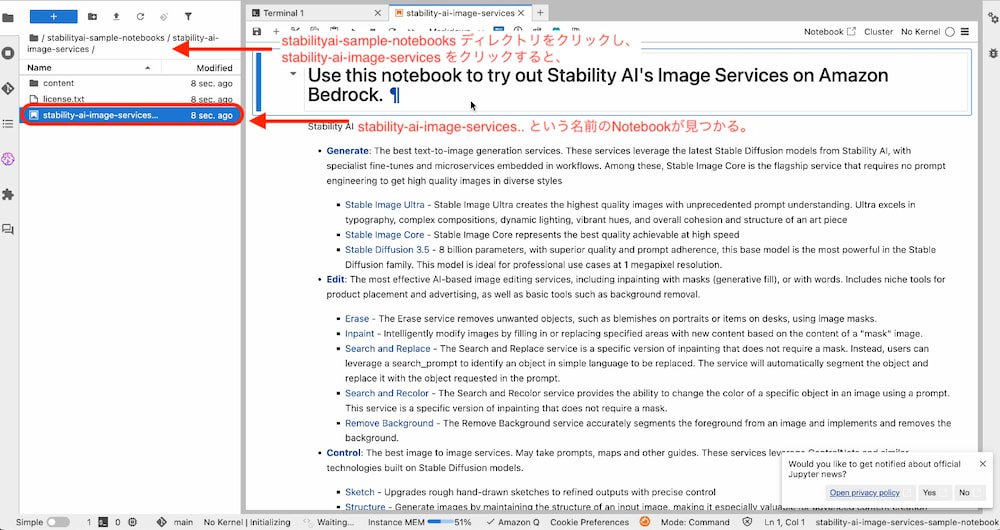Click the heading cell anchor pilcrow link
The width and height of the screenshot is (1000, 530).
(x=395, y=95)
